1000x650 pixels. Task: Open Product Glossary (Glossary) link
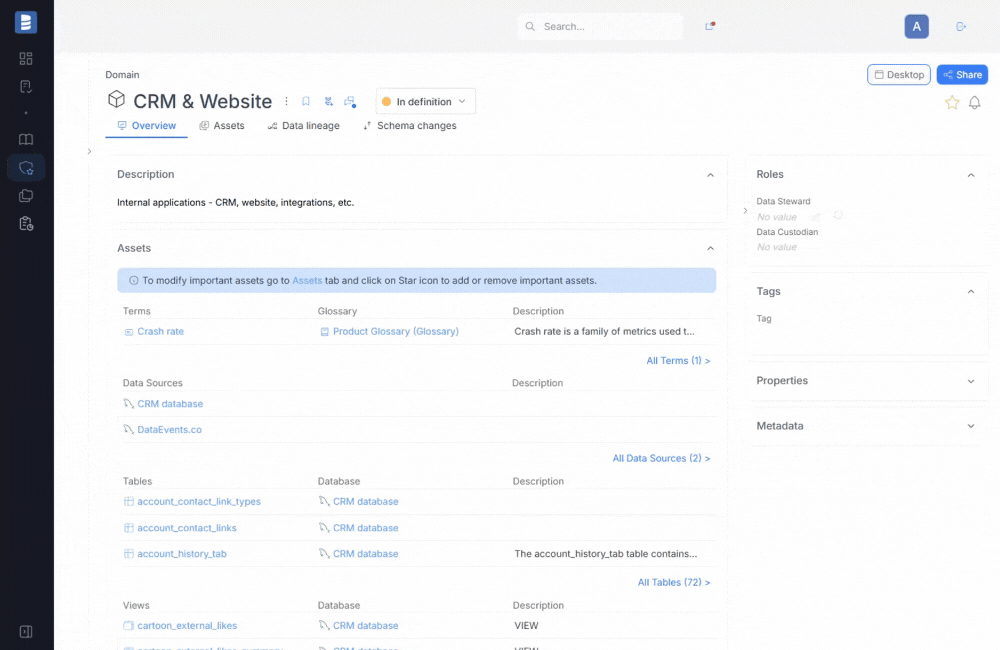[x=395, y=332]
